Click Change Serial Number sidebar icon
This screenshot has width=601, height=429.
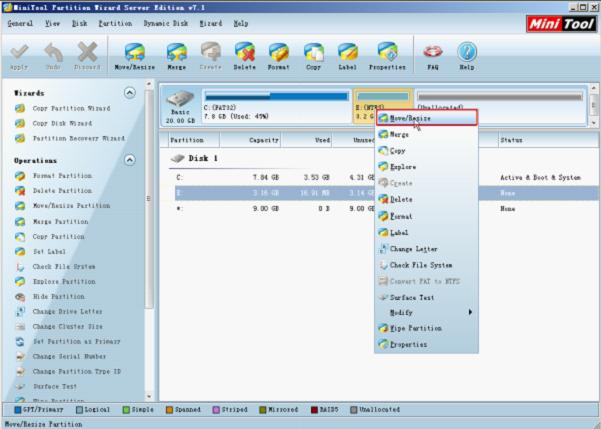(20, 357)
